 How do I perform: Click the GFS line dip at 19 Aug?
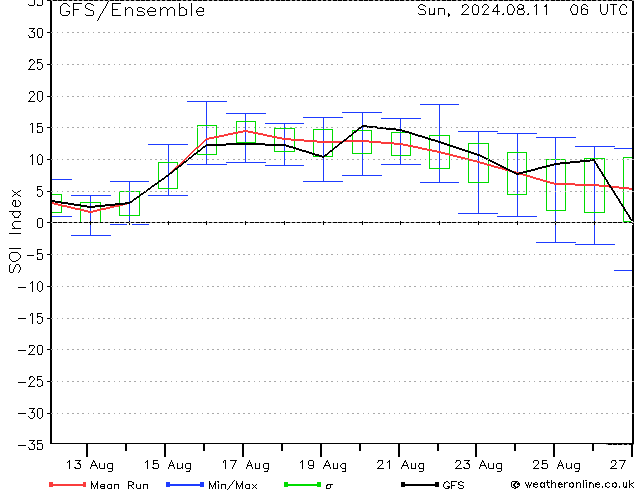(323, 157)
